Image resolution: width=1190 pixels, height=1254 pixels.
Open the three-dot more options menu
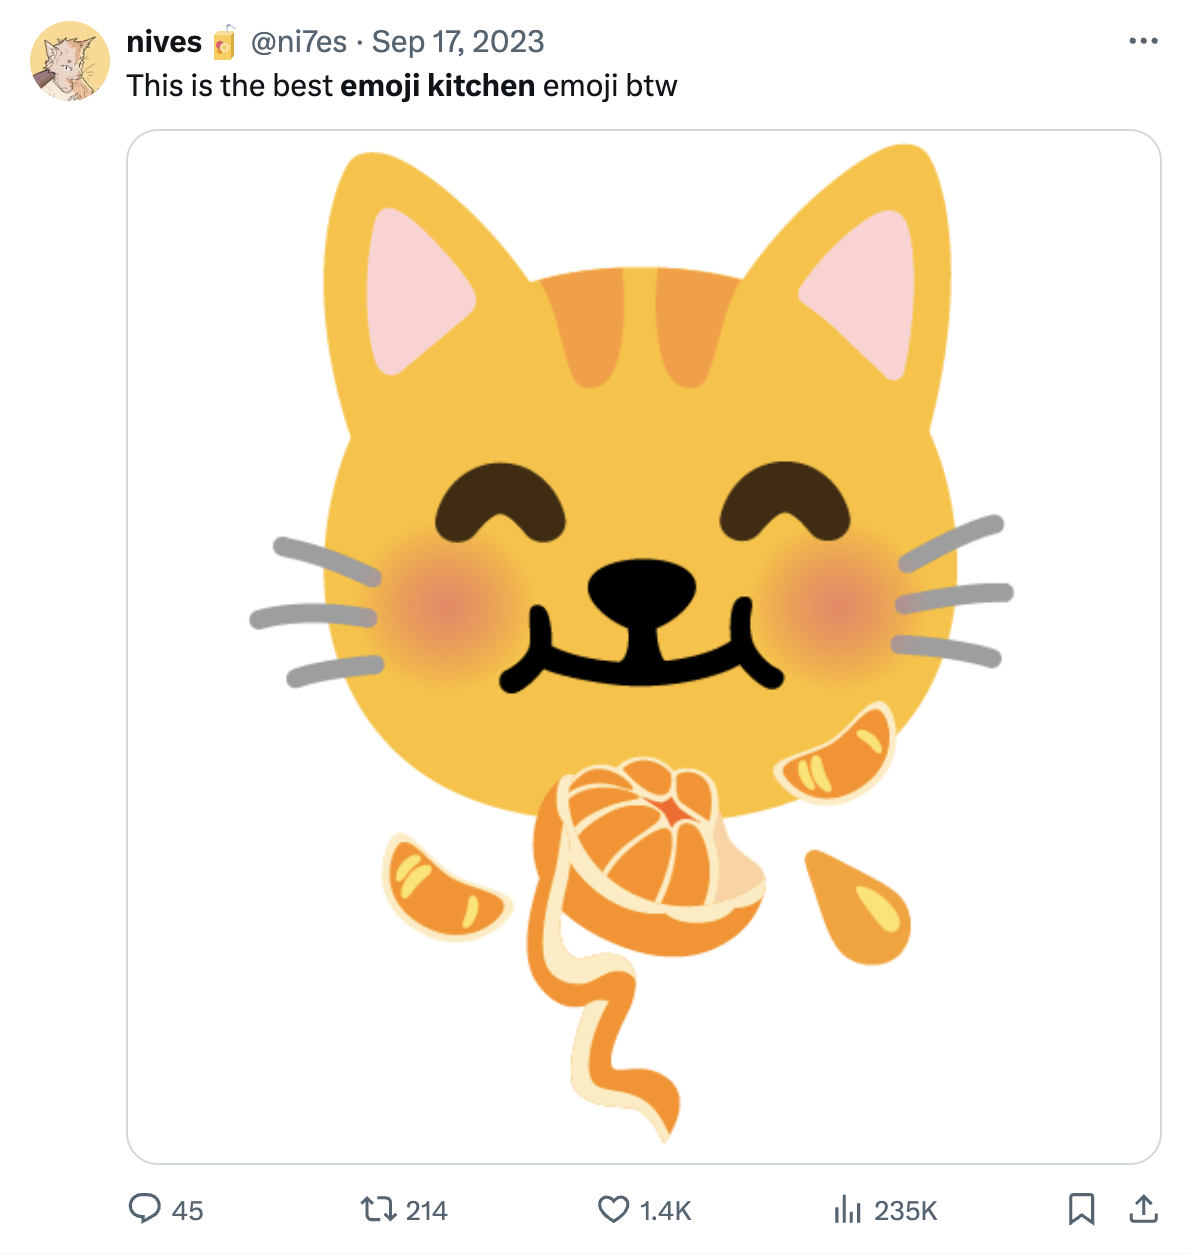pyautogui.click(x=1143, y=41)
